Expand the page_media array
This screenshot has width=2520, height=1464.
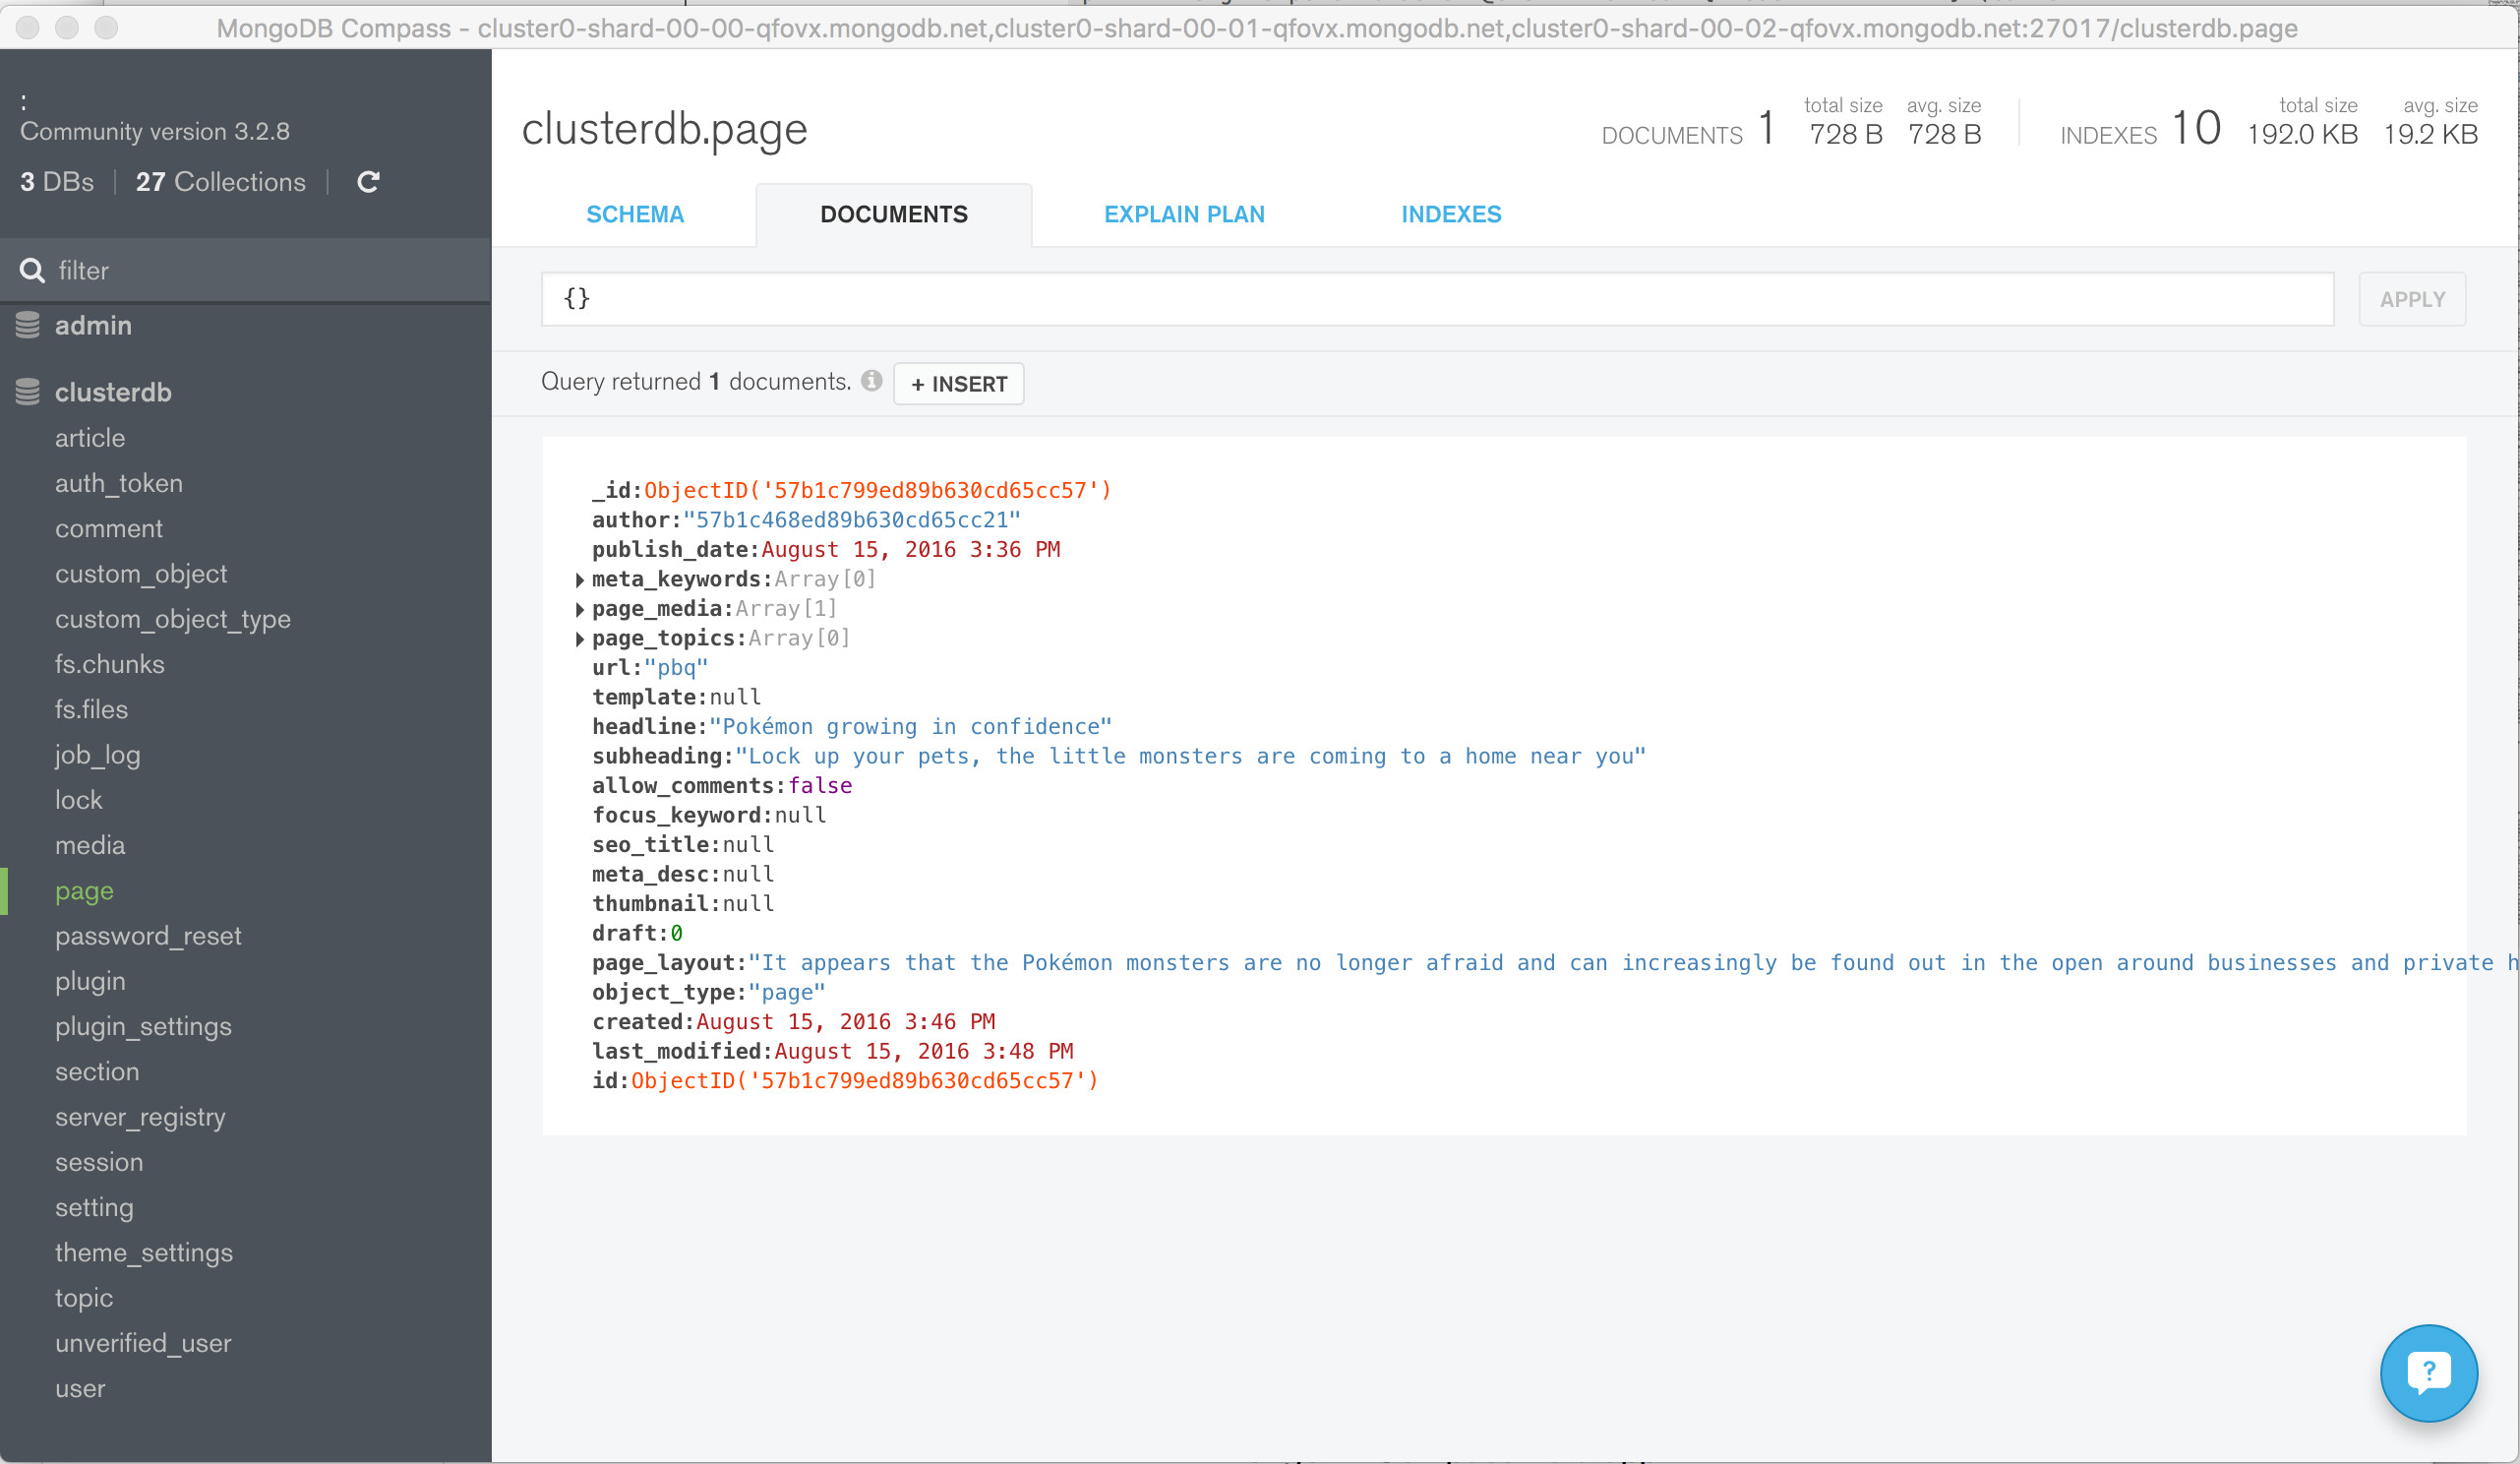[580, 609]
